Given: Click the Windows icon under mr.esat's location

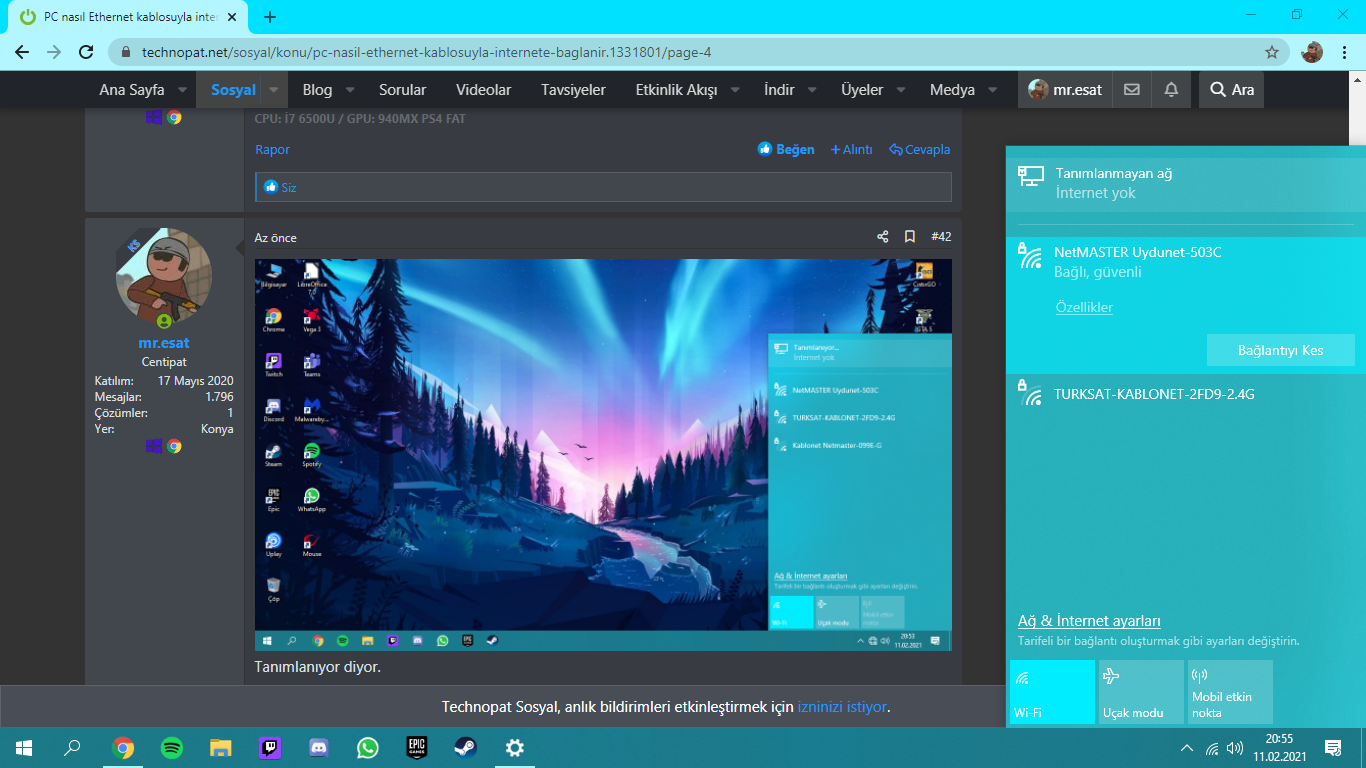Looking at the screenshot, I should (x=153, y=446).
